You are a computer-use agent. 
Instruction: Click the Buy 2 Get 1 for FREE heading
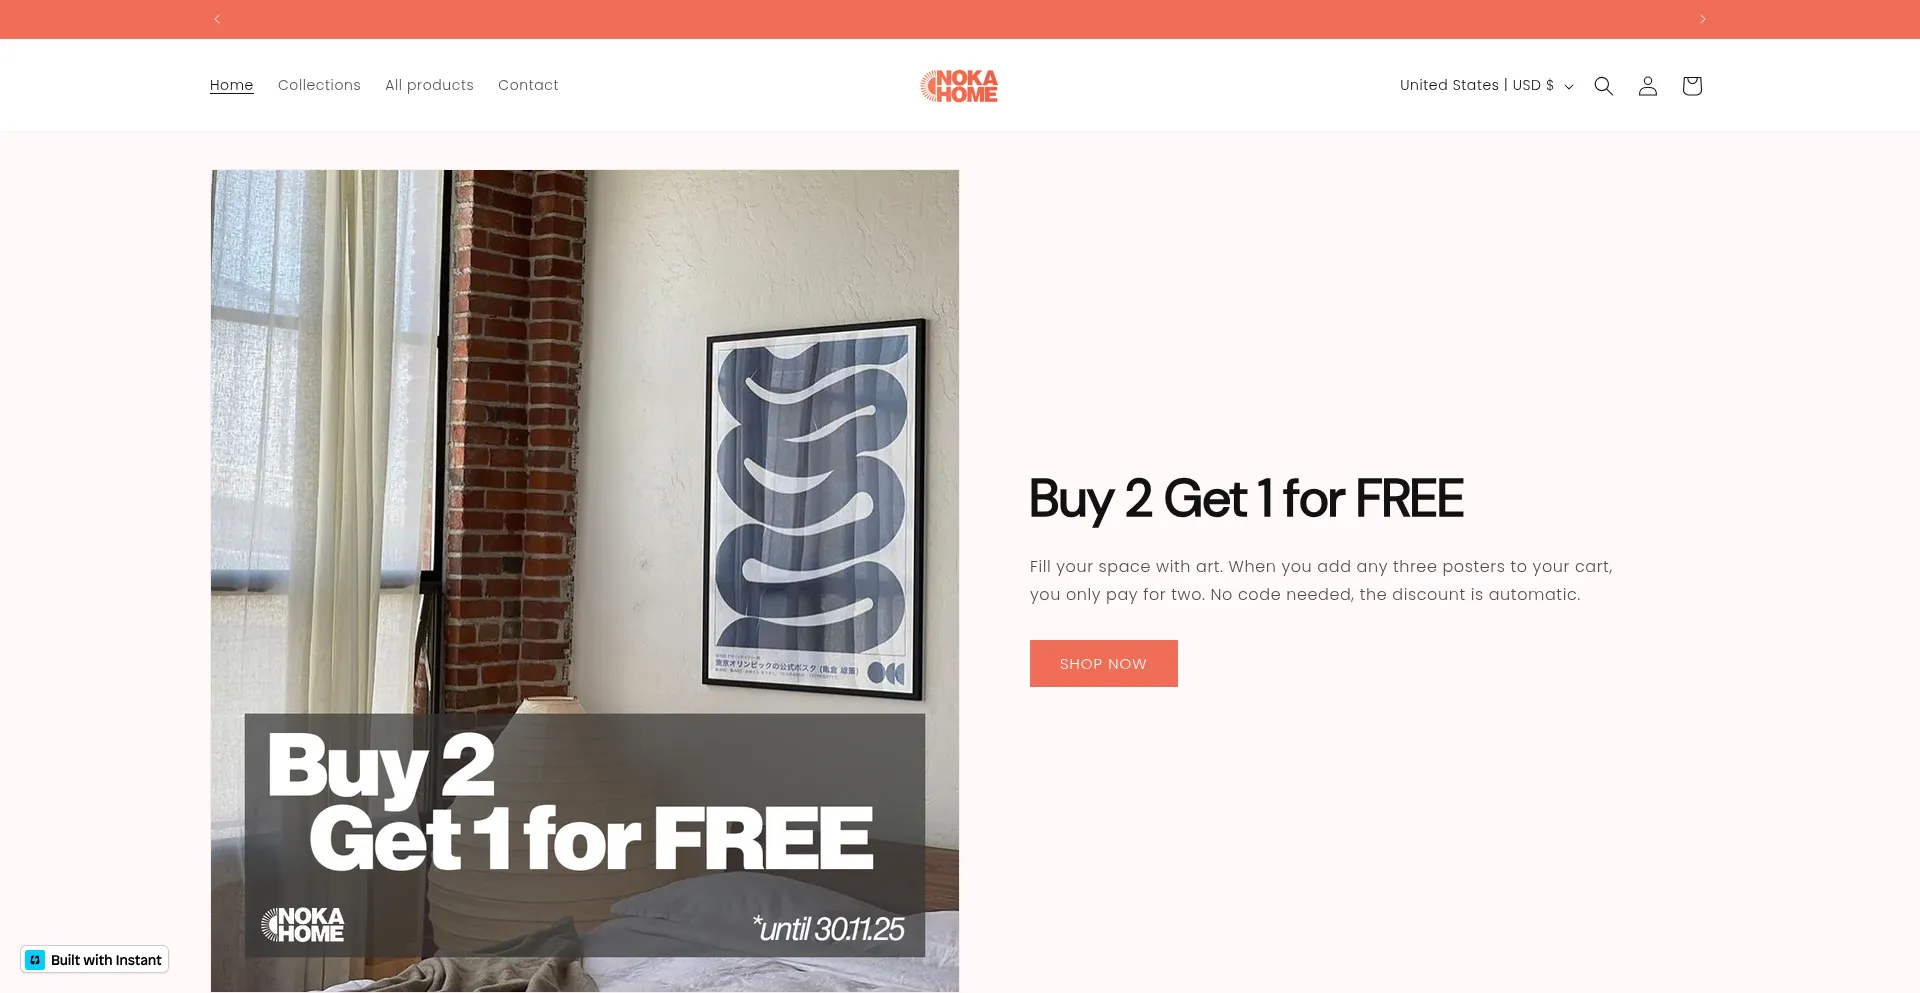(1246, 500)
